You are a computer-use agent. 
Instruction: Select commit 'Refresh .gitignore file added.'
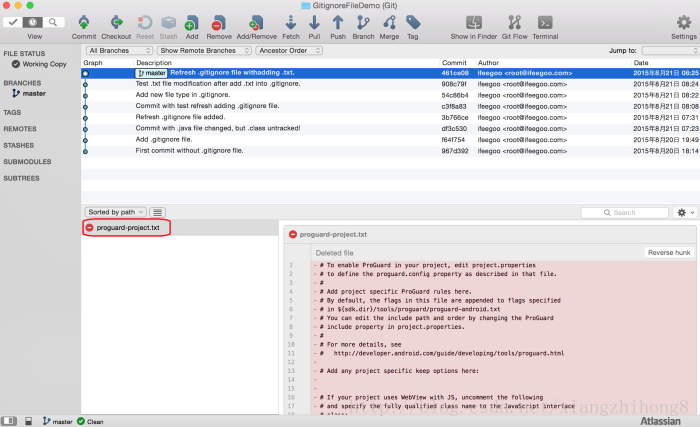pos(390,117)
